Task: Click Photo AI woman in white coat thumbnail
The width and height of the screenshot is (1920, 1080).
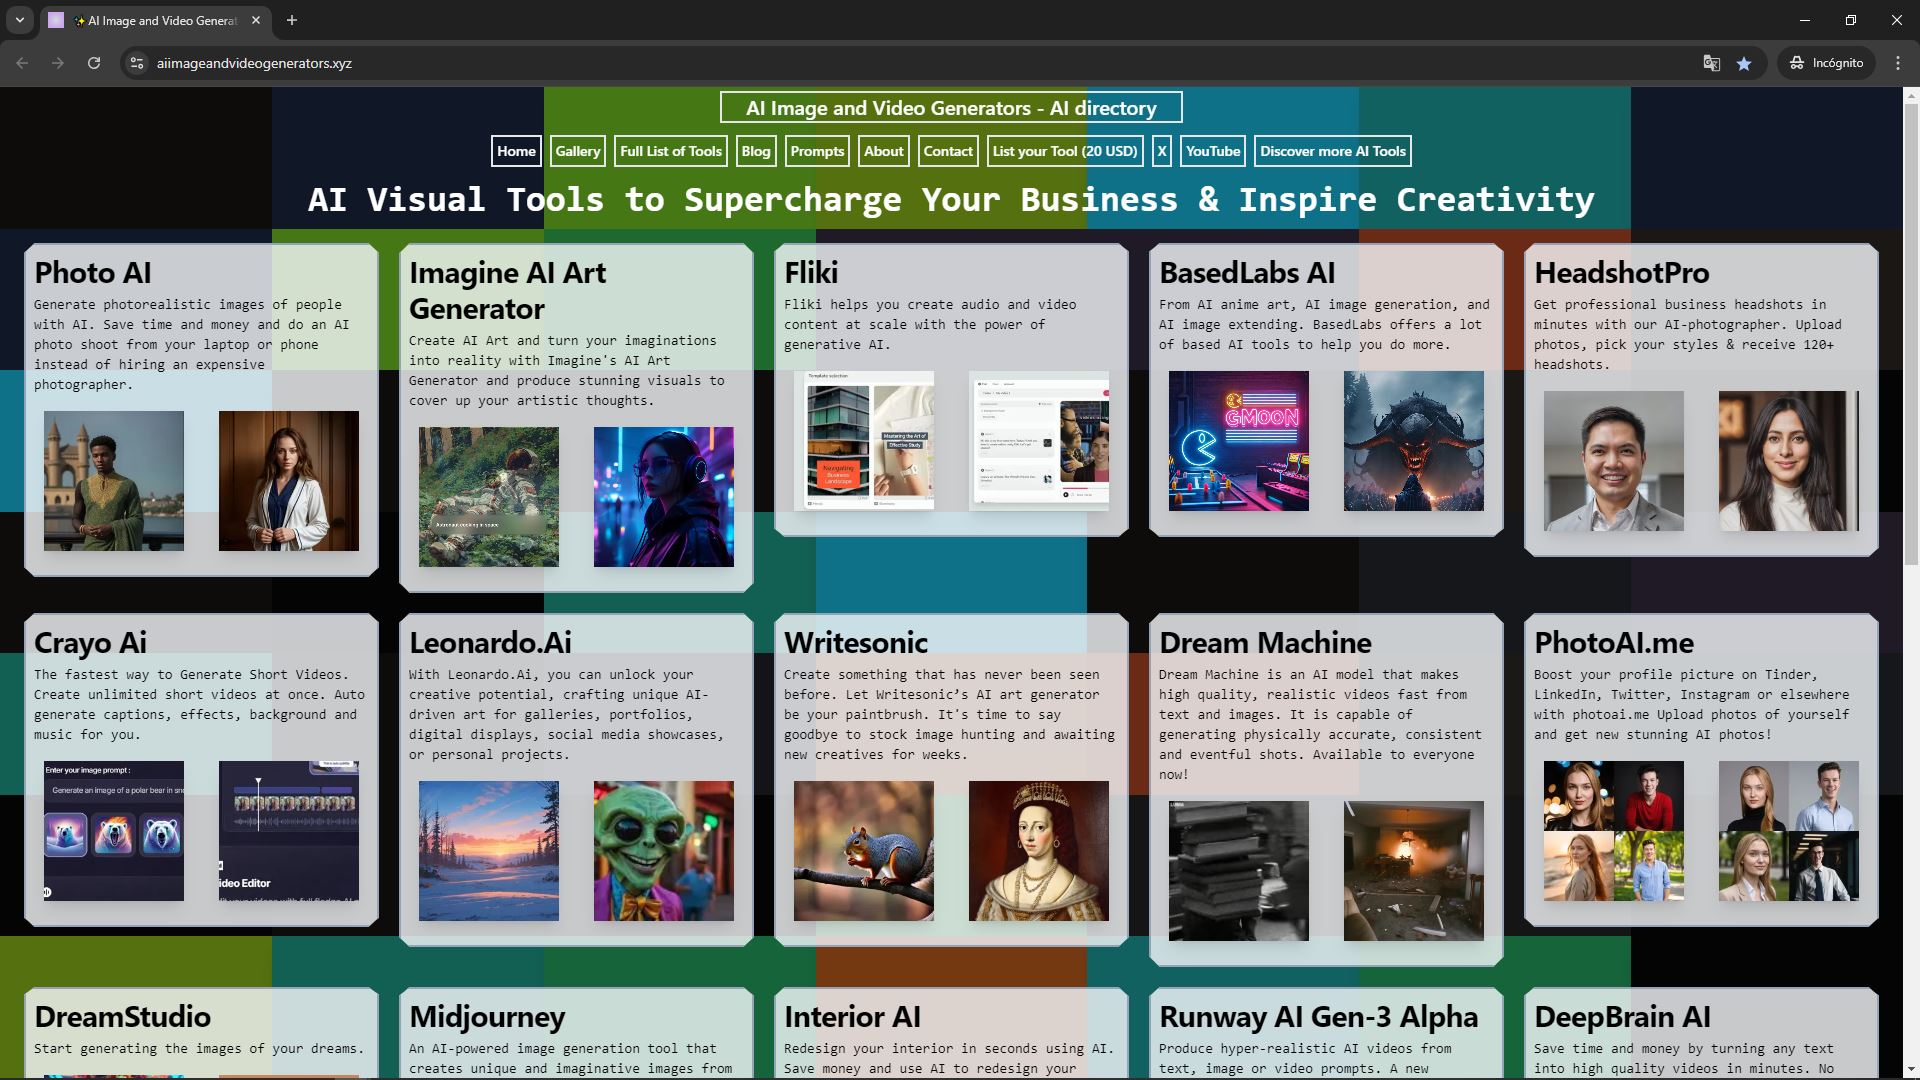Action: [289, 481]
